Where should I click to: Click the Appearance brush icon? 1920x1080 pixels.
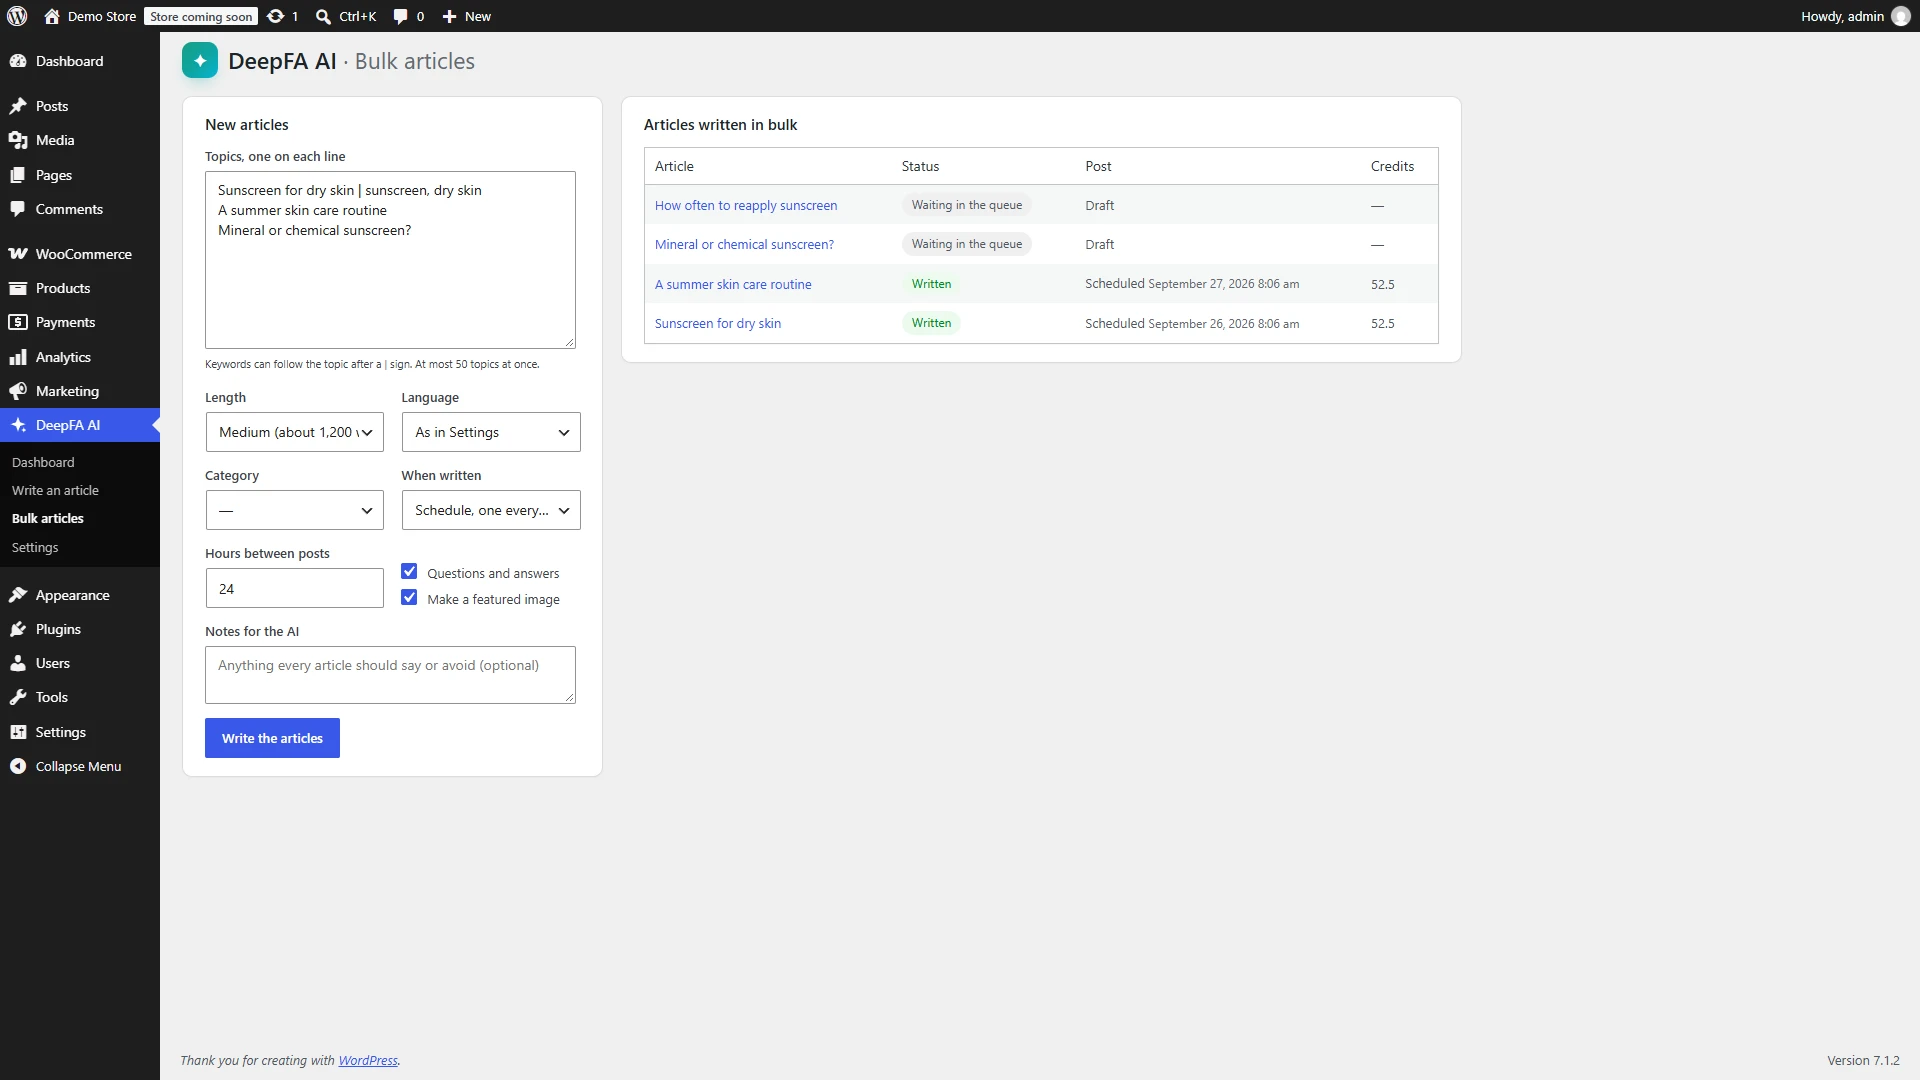[18, 595]
